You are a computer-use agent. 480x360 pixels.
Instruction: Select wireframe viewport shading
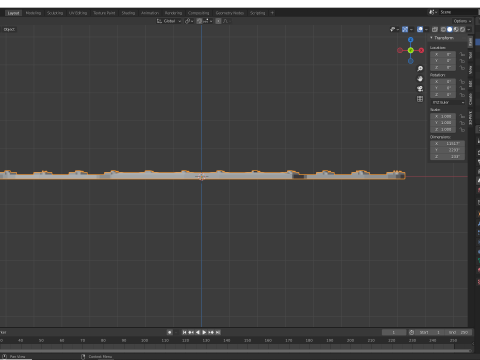[x=443, y=29]
